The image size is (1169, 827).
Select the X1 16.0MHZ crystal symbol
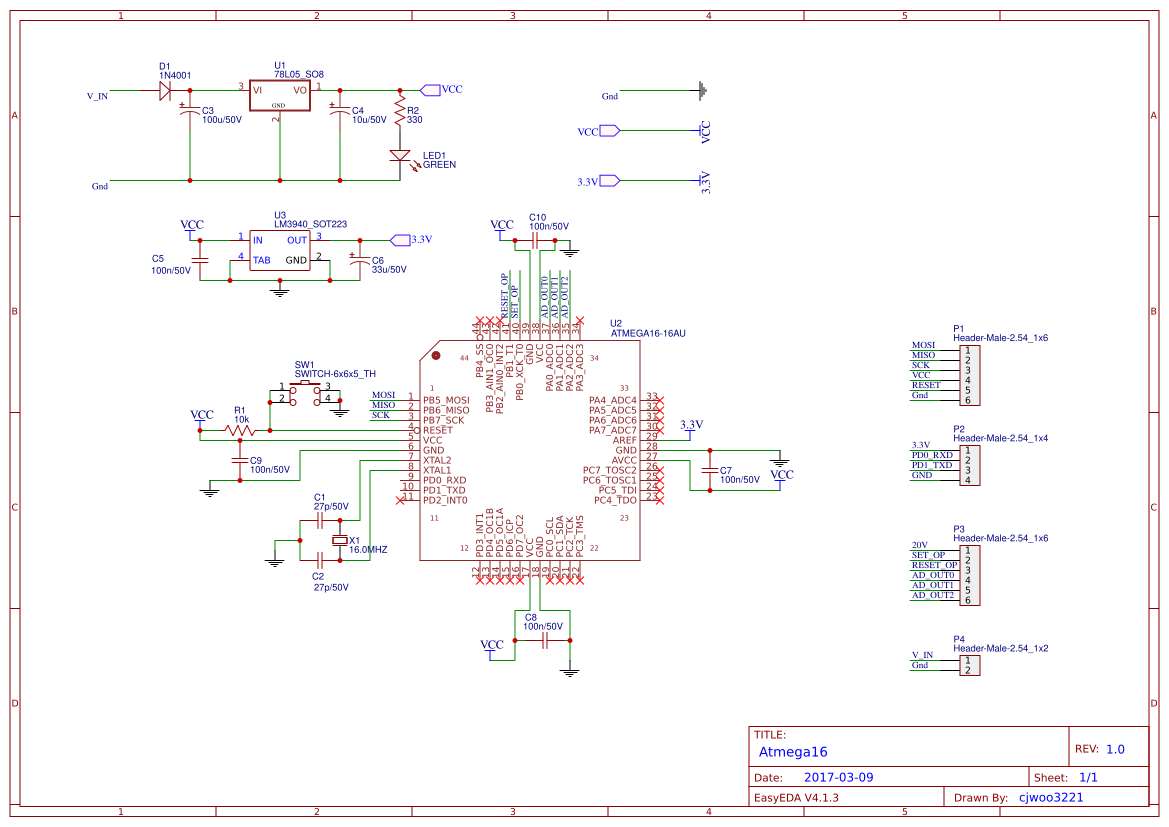tap(340, 541)
